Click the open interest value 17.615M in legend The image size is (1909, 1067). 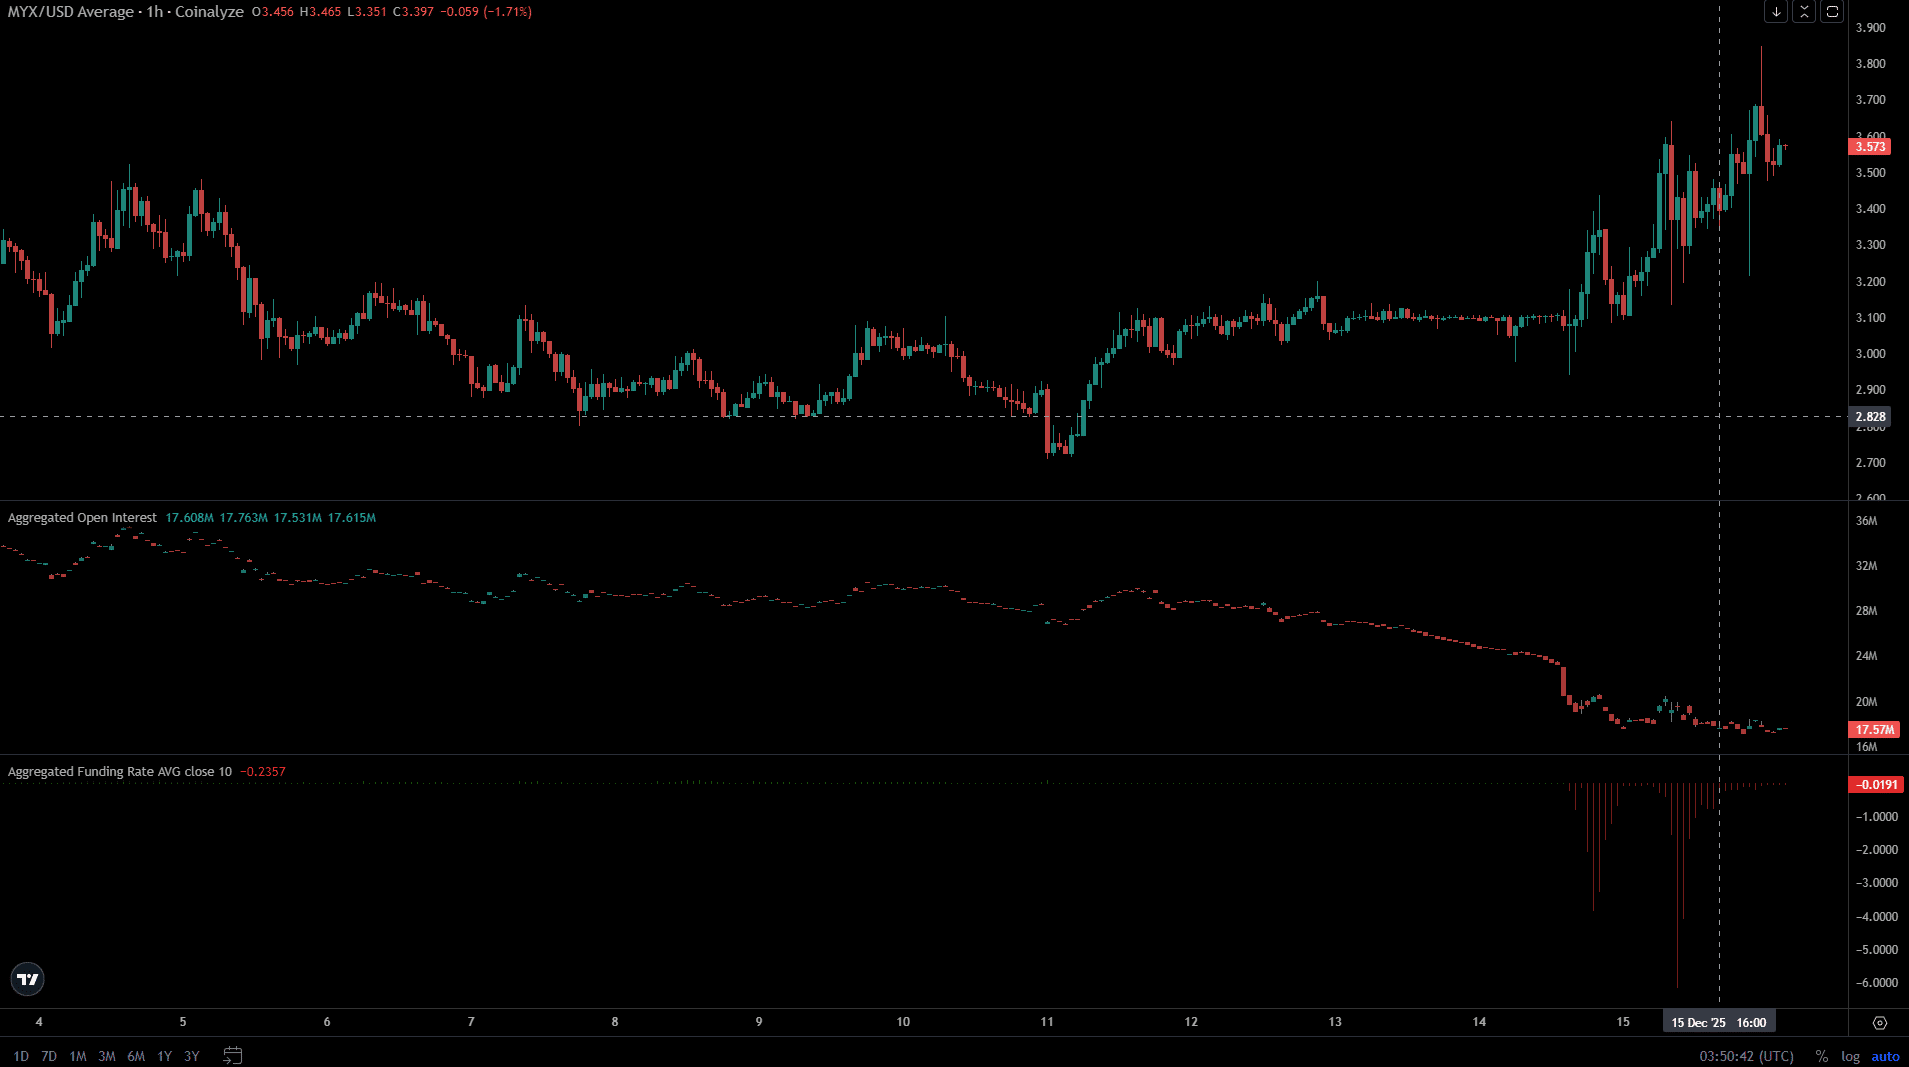[x=352, y=518]
